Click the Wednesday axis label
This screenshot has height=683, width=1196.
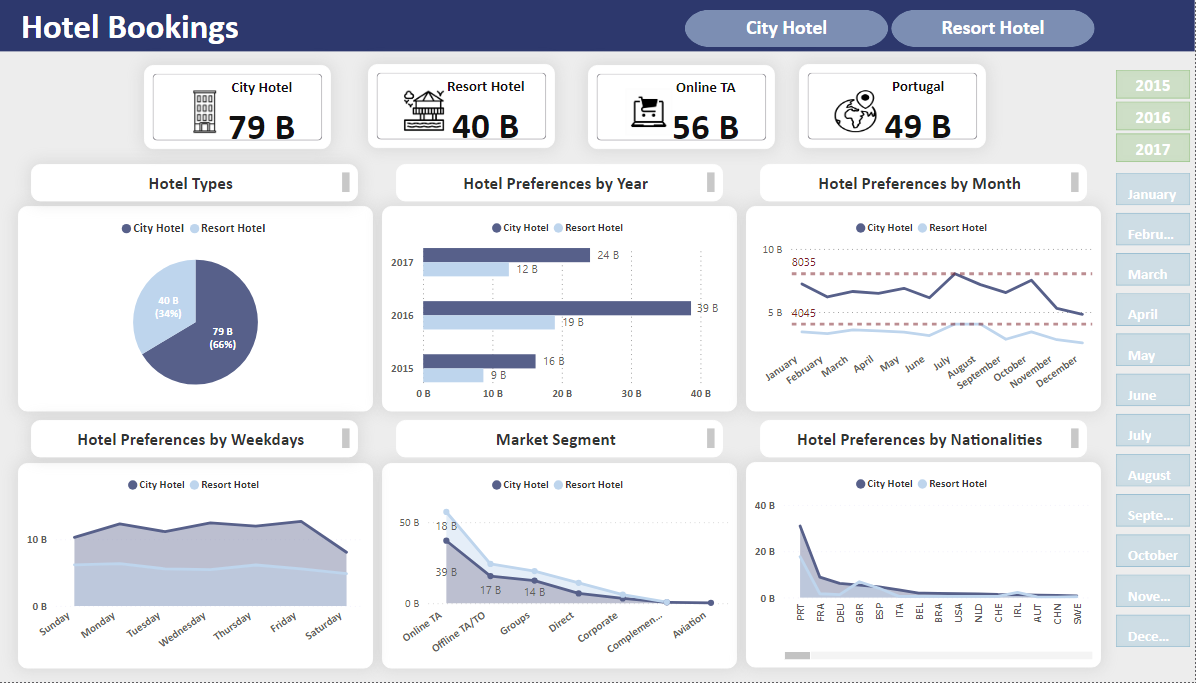coord(182,630)
